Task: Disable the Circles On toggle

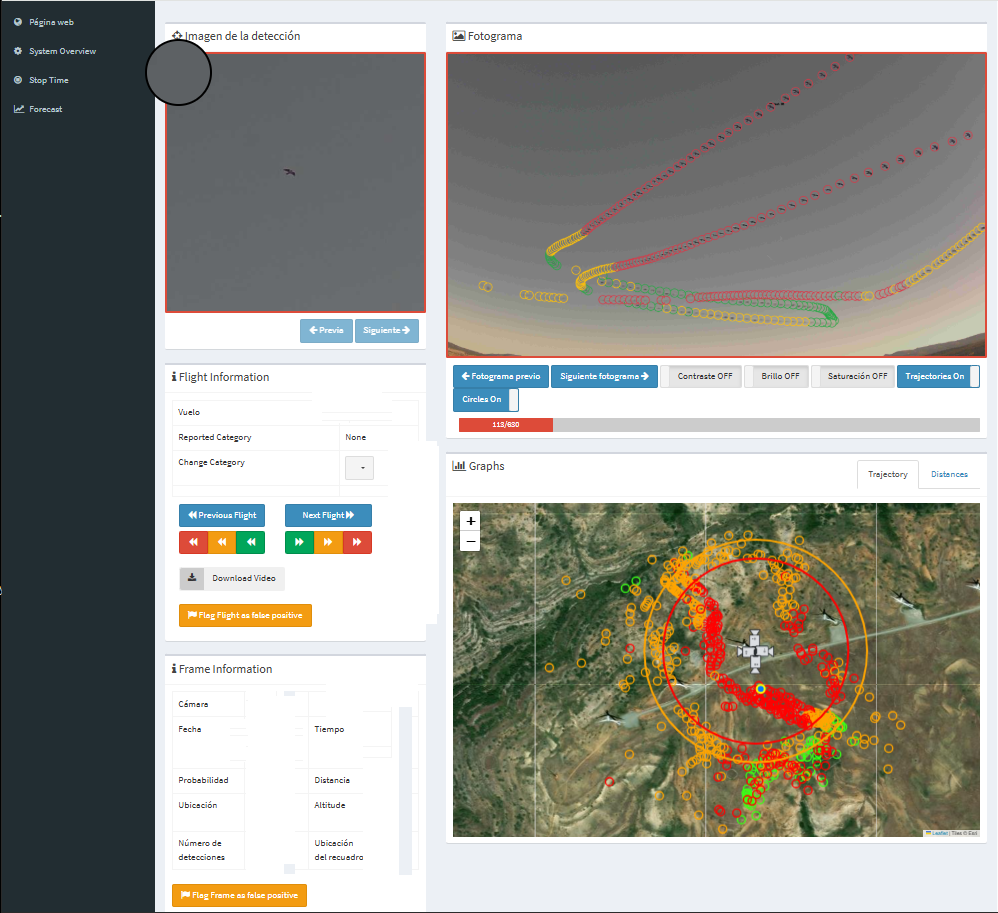Action: point(485,399)
